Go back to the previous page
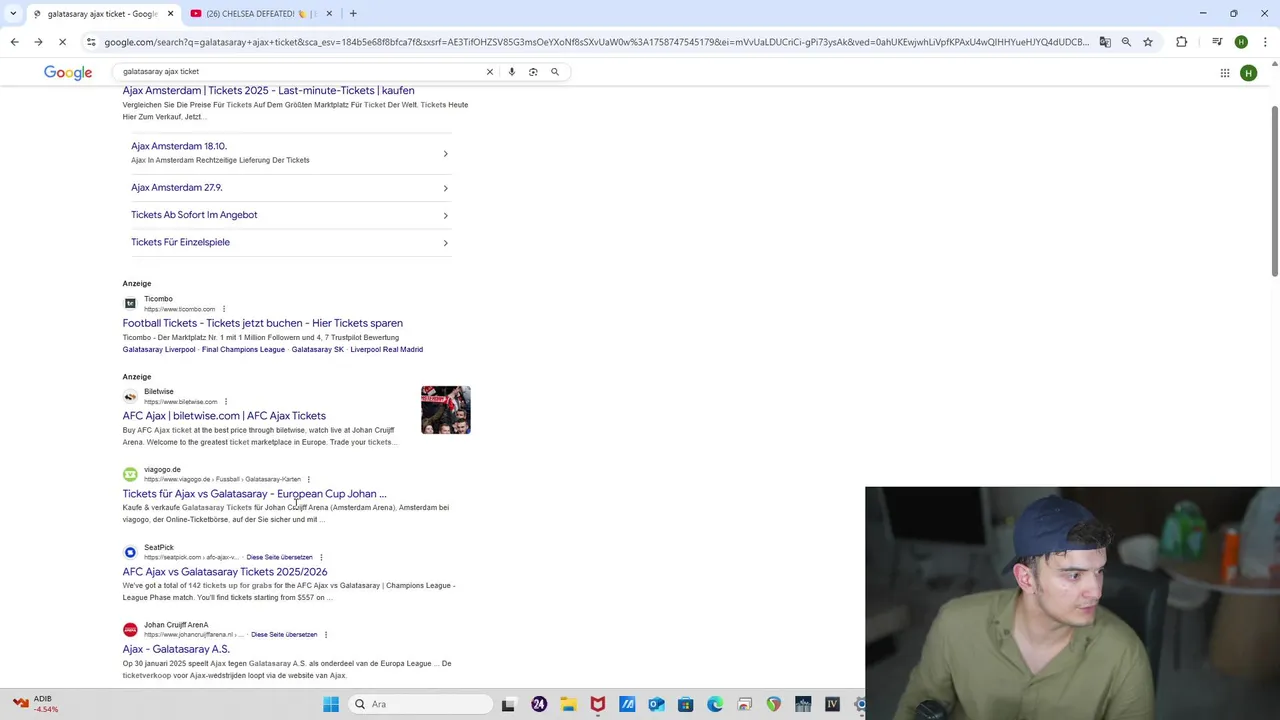 (x=14, y=42)
